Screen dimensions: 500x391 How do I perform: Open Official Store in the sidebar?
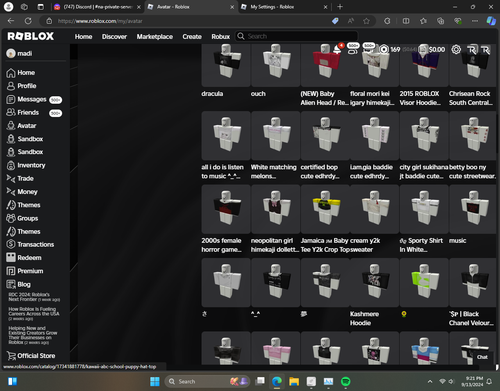(x=31, y=356)
